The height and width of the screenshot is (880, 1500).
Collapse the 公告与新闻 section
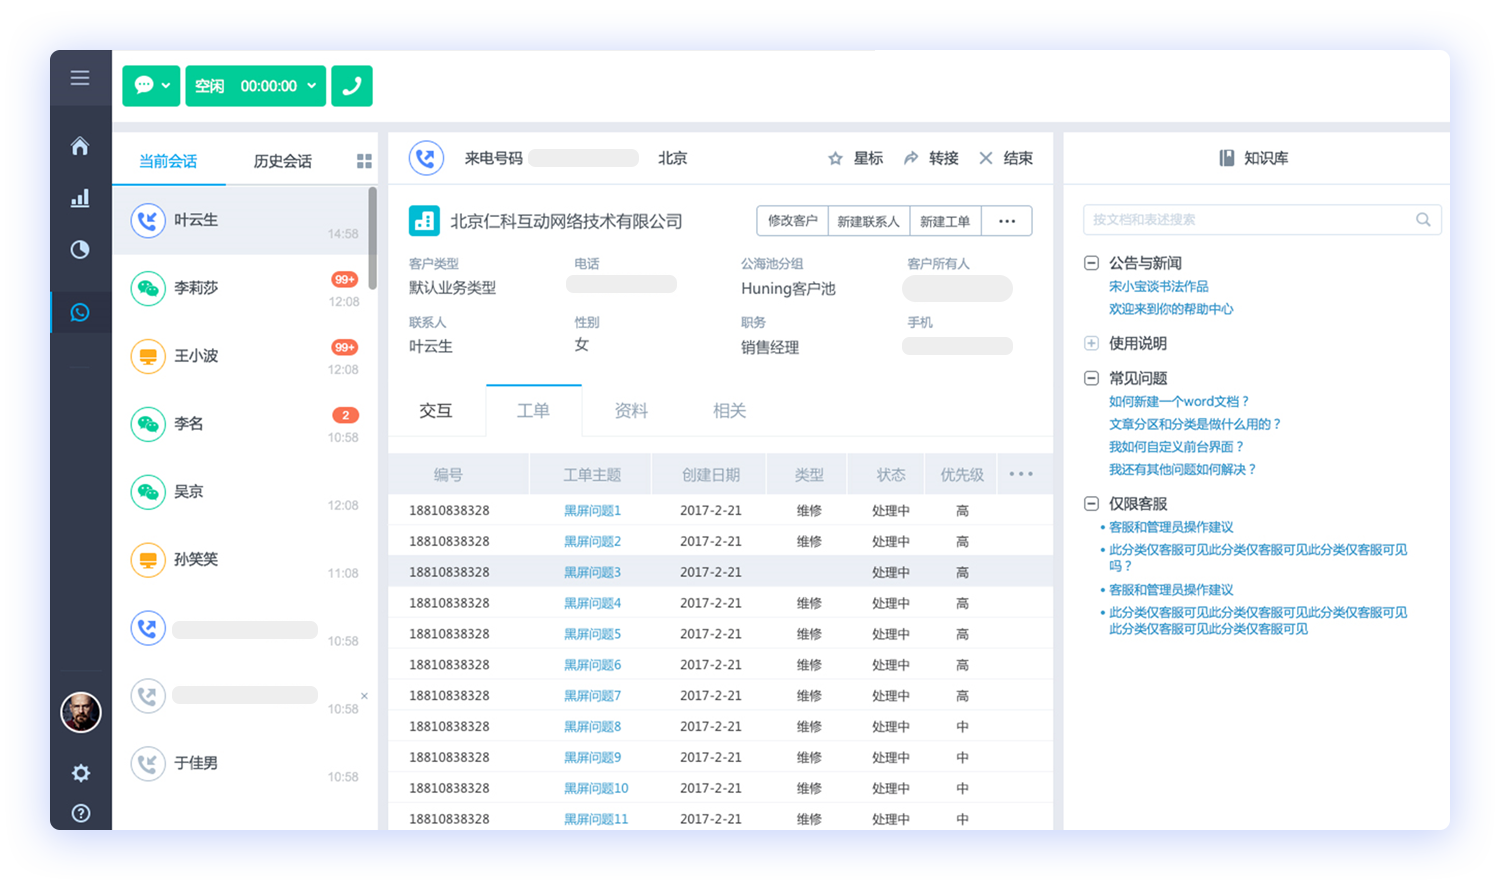[1092, 263]
